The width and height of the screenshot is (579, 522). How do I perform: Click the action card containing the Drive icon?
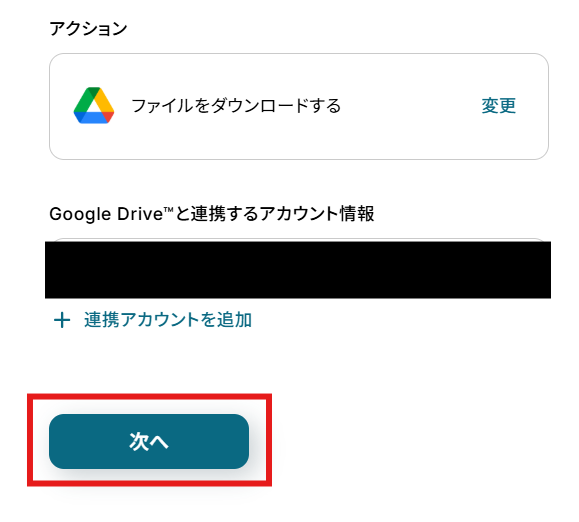pos(299,106)
